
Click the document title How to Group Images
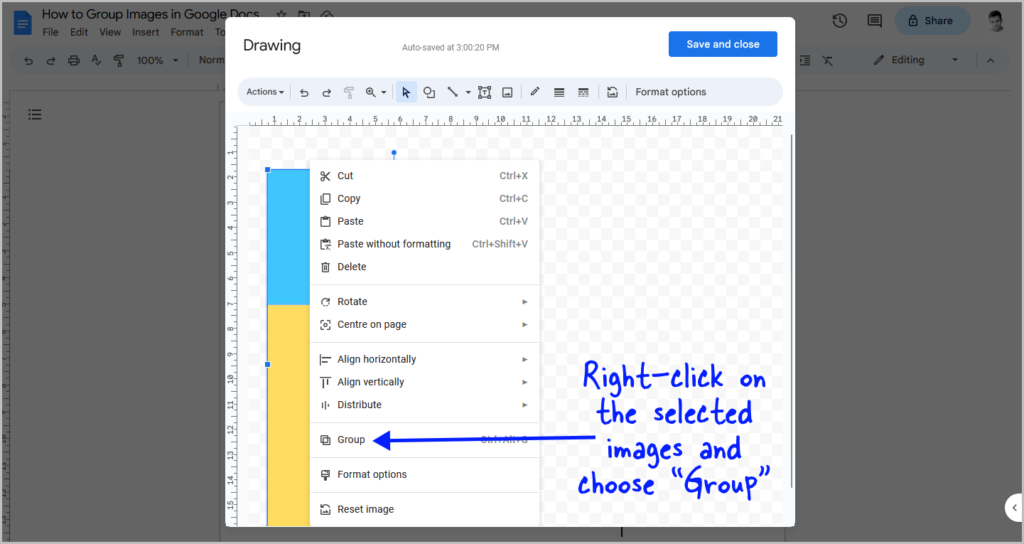tap(151, 14)
